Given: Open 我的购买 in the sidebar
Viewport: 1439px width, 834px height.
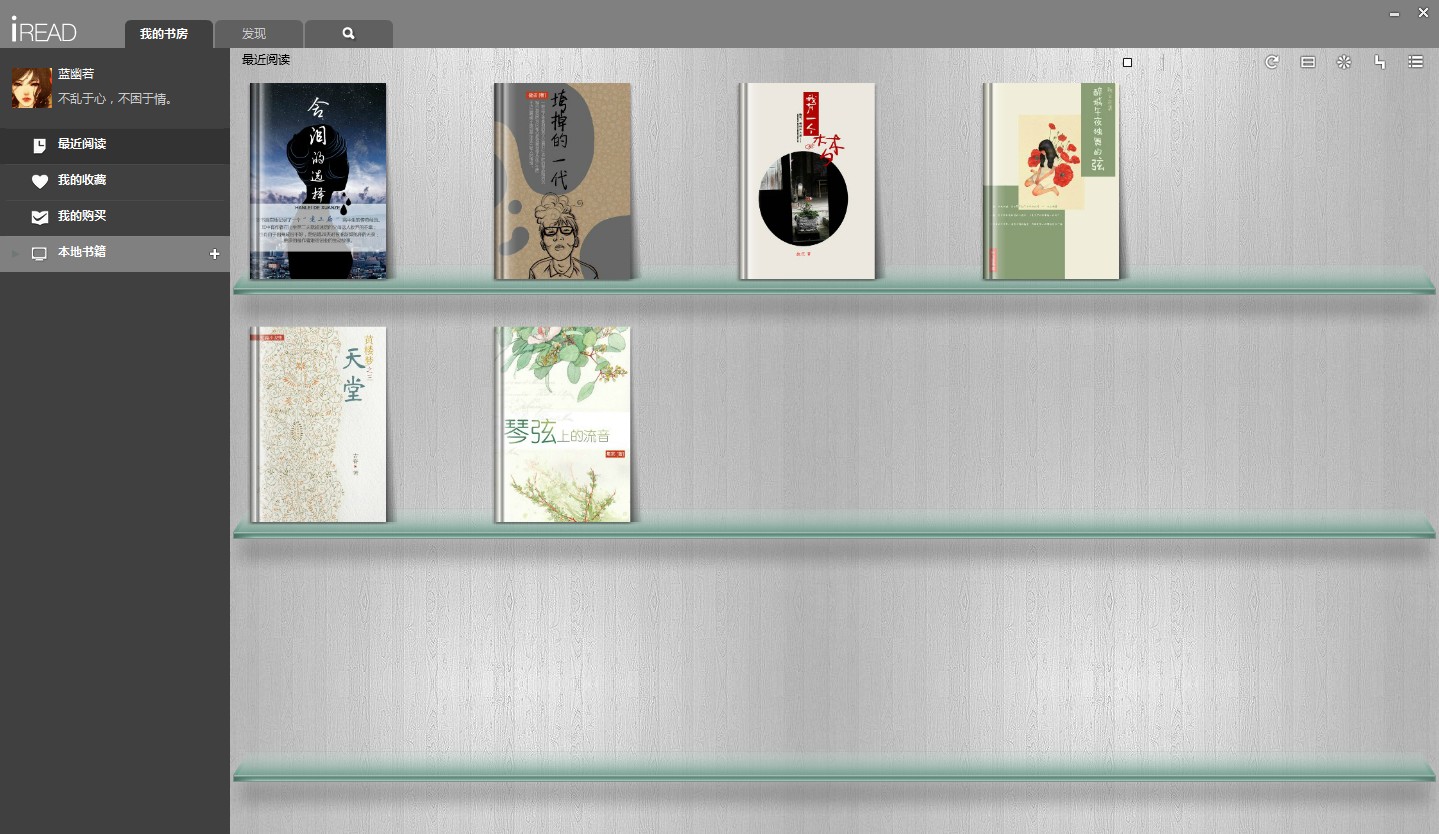Looking at the screenshot, I should [x=82, y=217].
